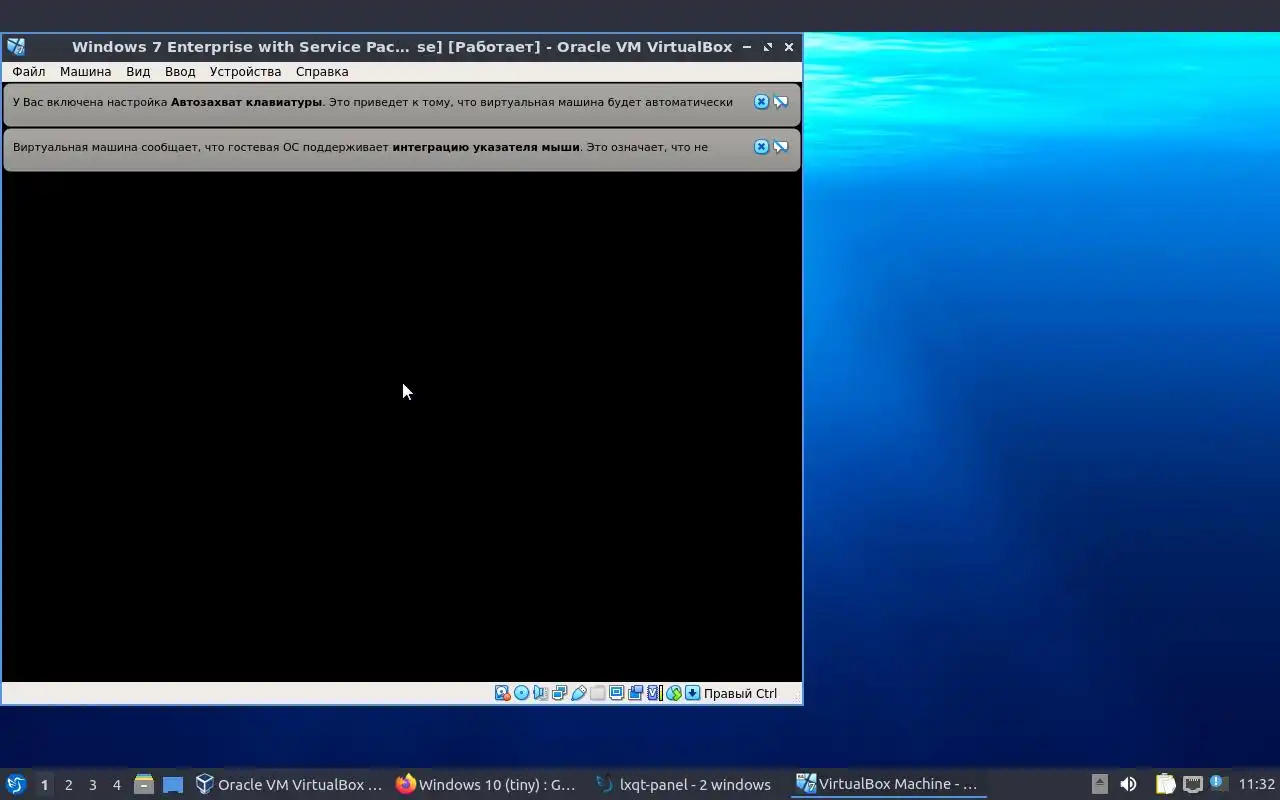Click the 11:32 clock in panel

tap(1256, 785)
